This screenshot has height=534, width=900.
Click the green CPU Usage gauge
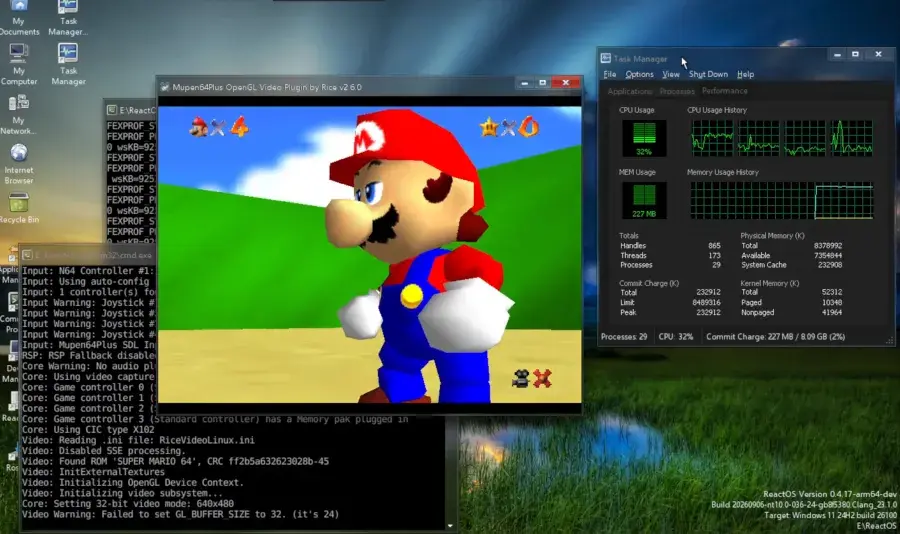(644, 138)
